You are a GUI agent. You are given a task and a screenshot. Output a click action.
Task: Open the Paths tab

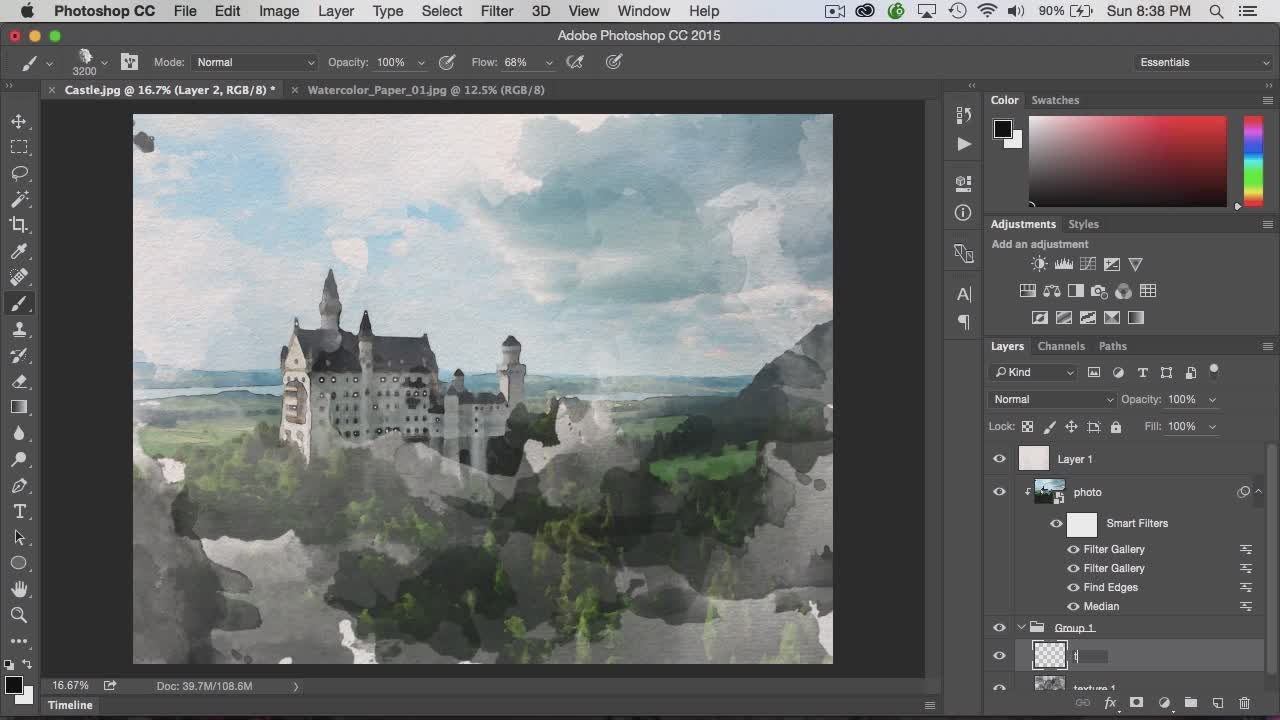1113,346
